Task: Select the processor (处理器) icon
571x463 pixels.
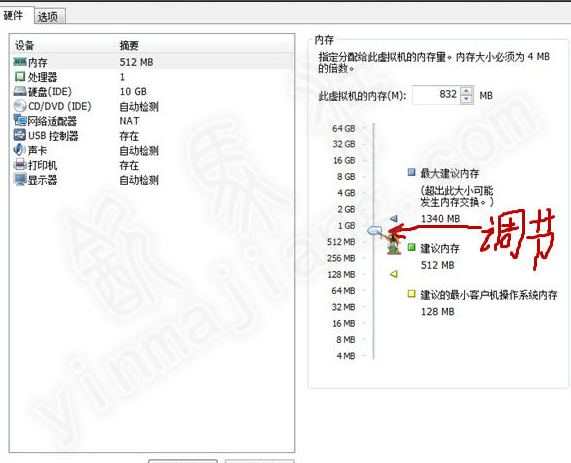Action: tap(20, 77)
